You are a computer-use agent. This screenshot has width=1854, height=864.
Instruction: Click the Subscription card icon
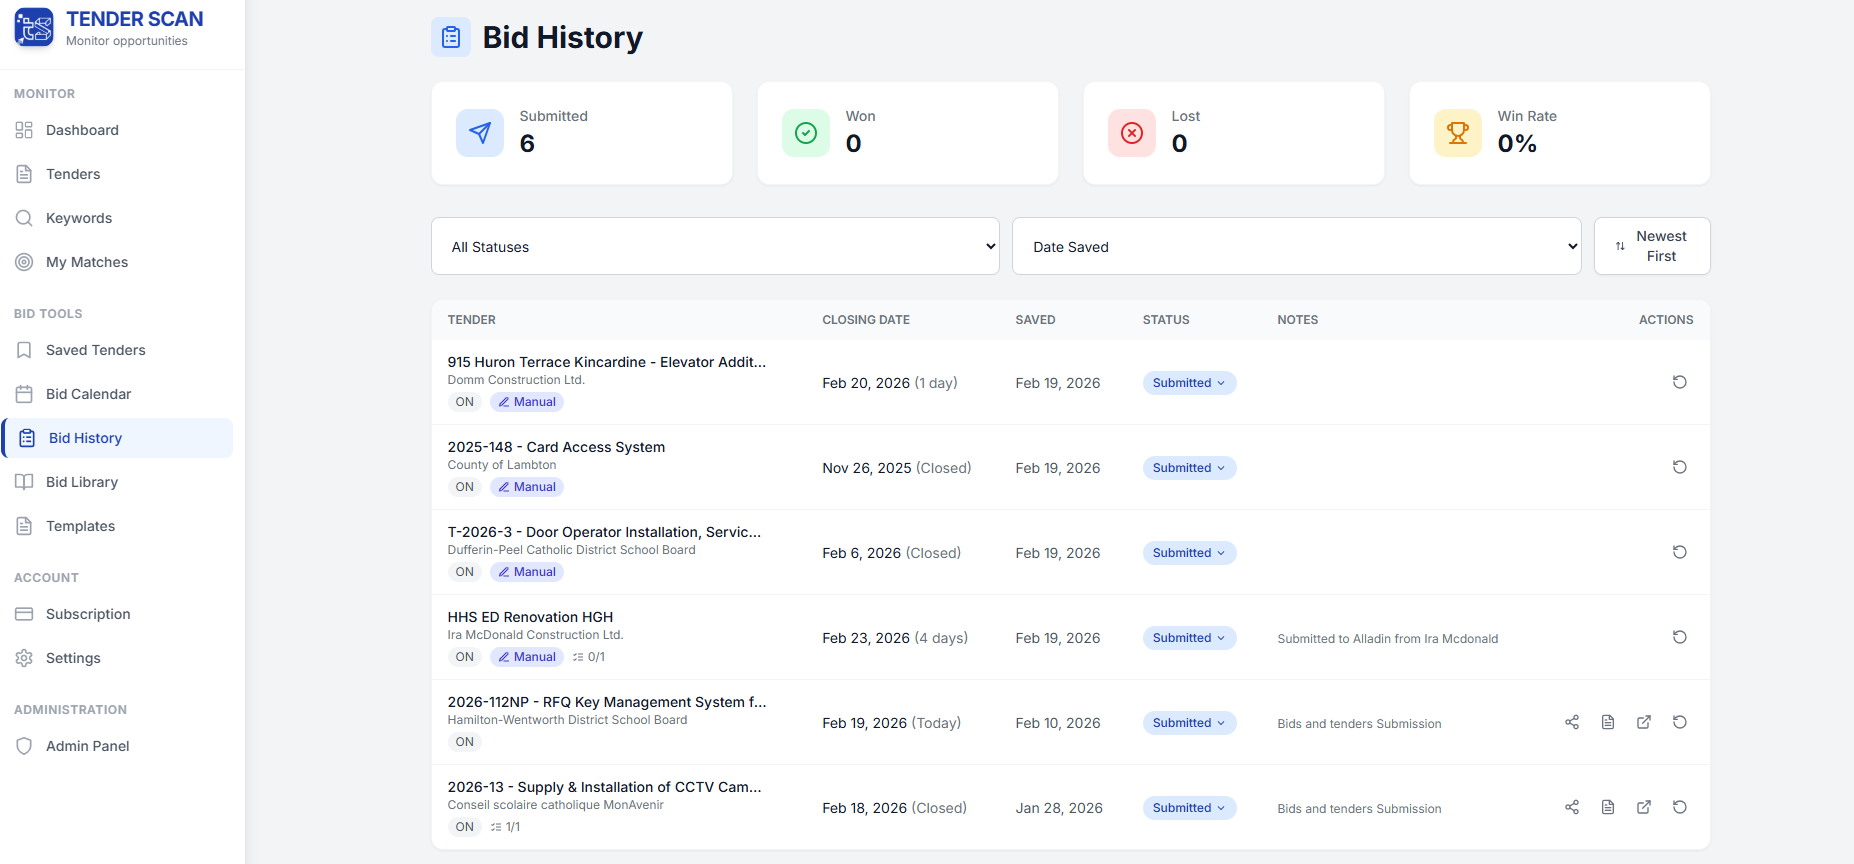[x=24, y=614]
